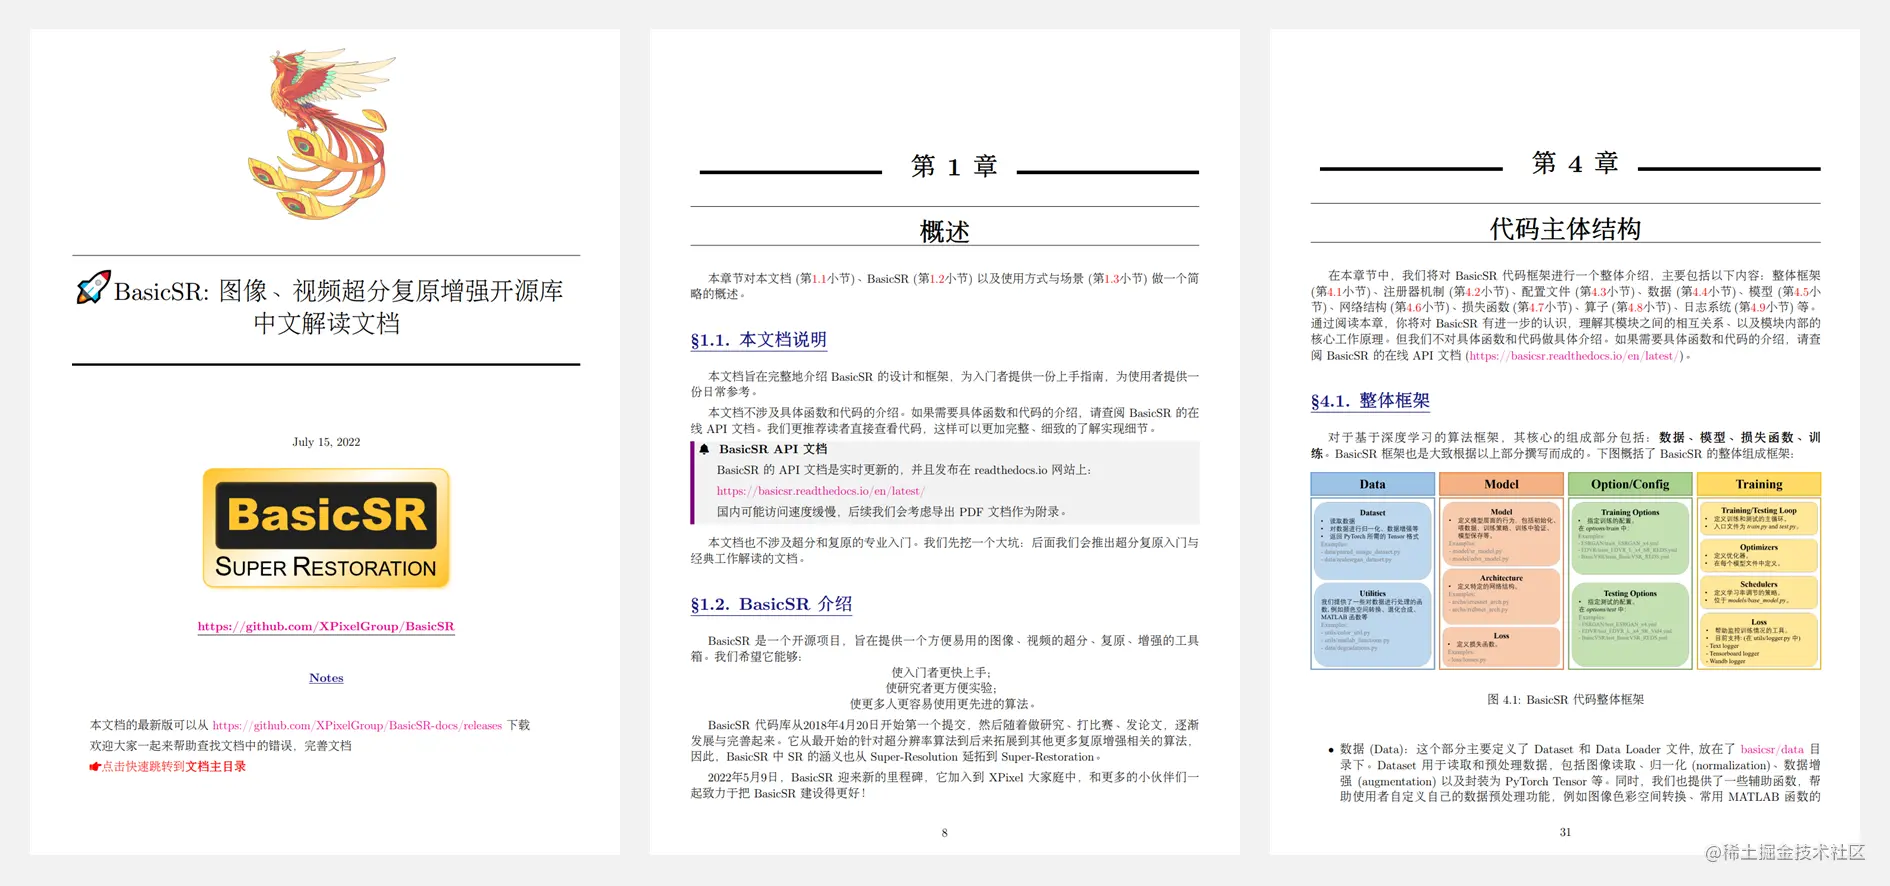Click page number 31

[1565, 832]
